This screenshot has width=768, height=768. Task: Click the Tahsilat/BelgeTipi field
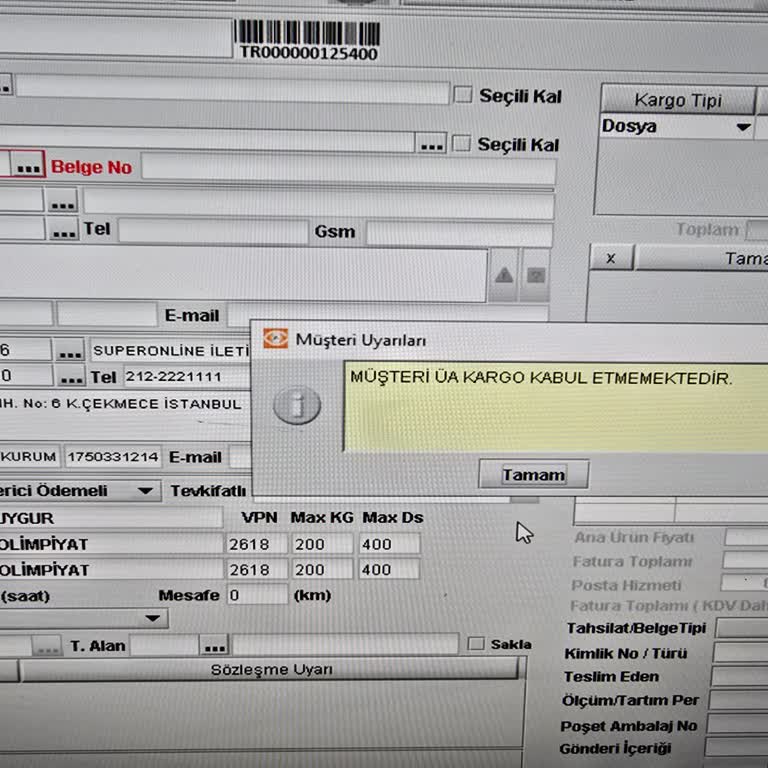pyautogui.click(x=742, y=628)
